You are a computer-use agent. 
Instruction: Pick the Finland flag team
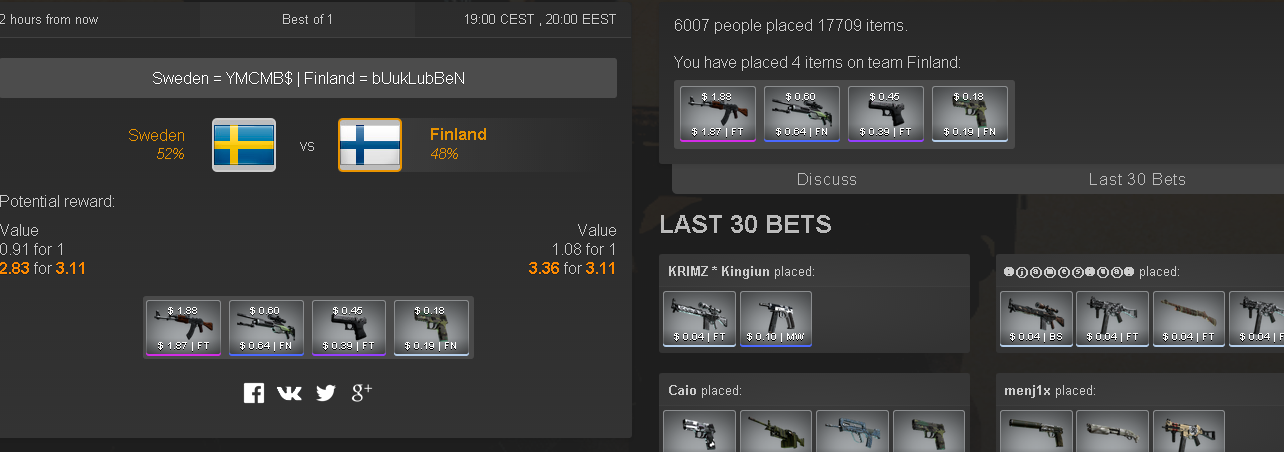pyautogui.click(x=370, y=145)
